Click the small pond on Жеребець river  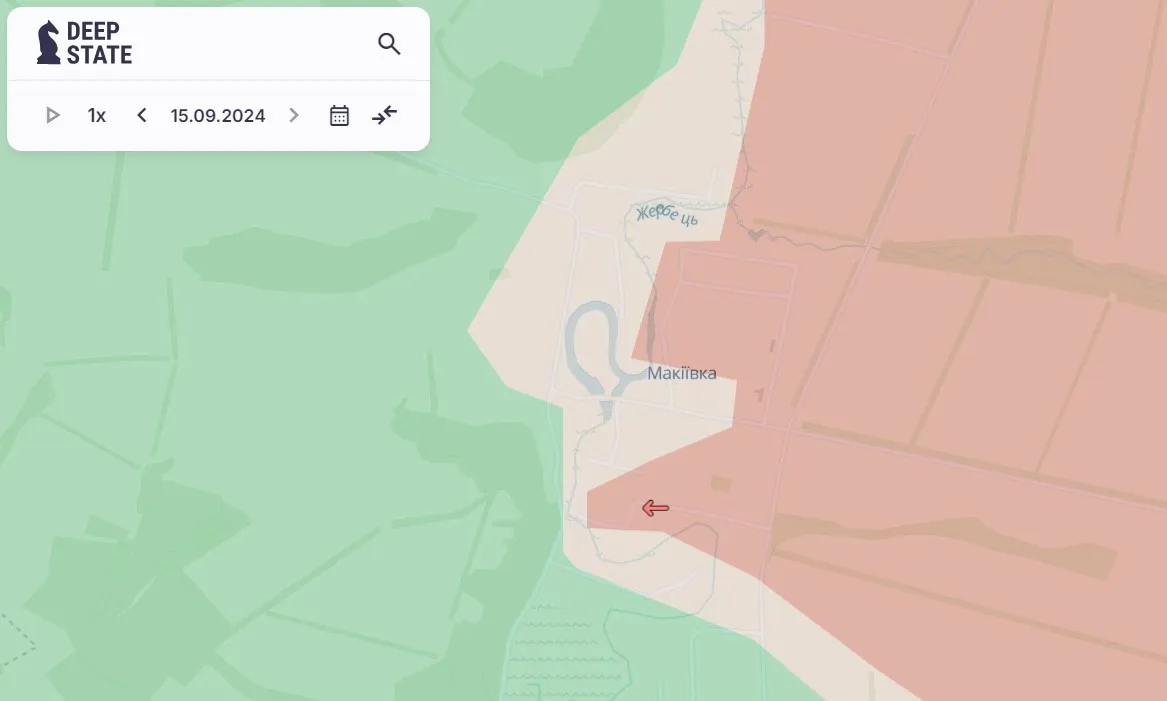click(757, 235)
